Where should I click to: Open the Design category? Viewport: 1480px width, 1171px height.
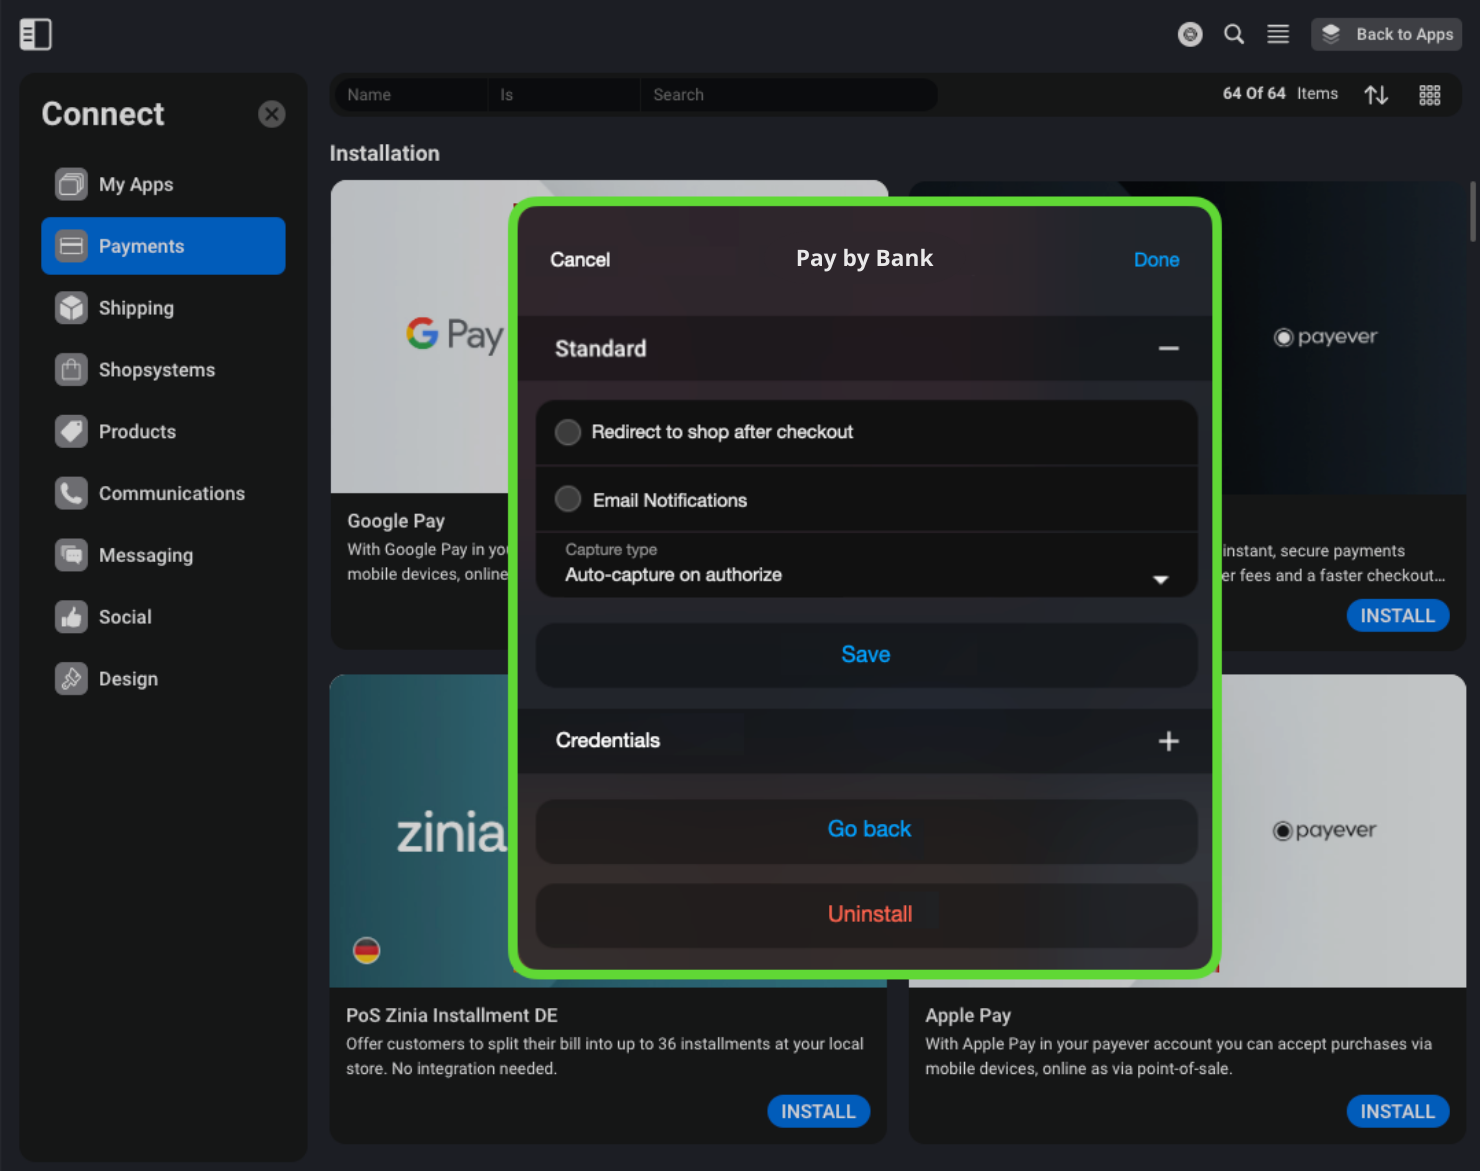click(163, 679)
